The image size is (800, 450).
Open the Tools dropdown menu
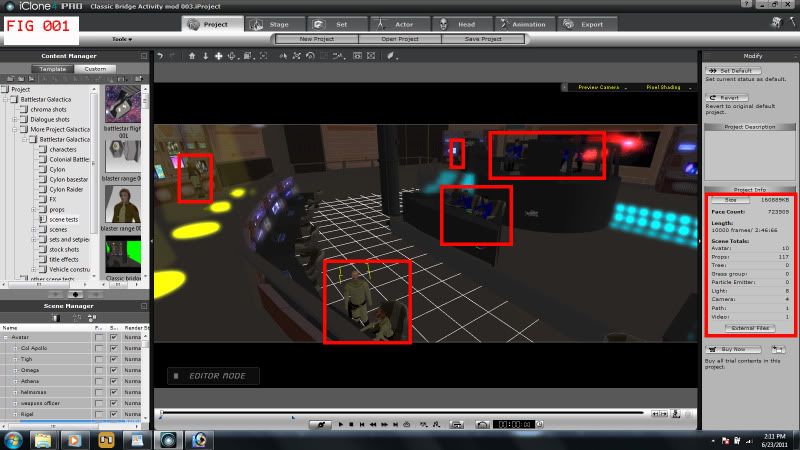click(x=122, y=39)
